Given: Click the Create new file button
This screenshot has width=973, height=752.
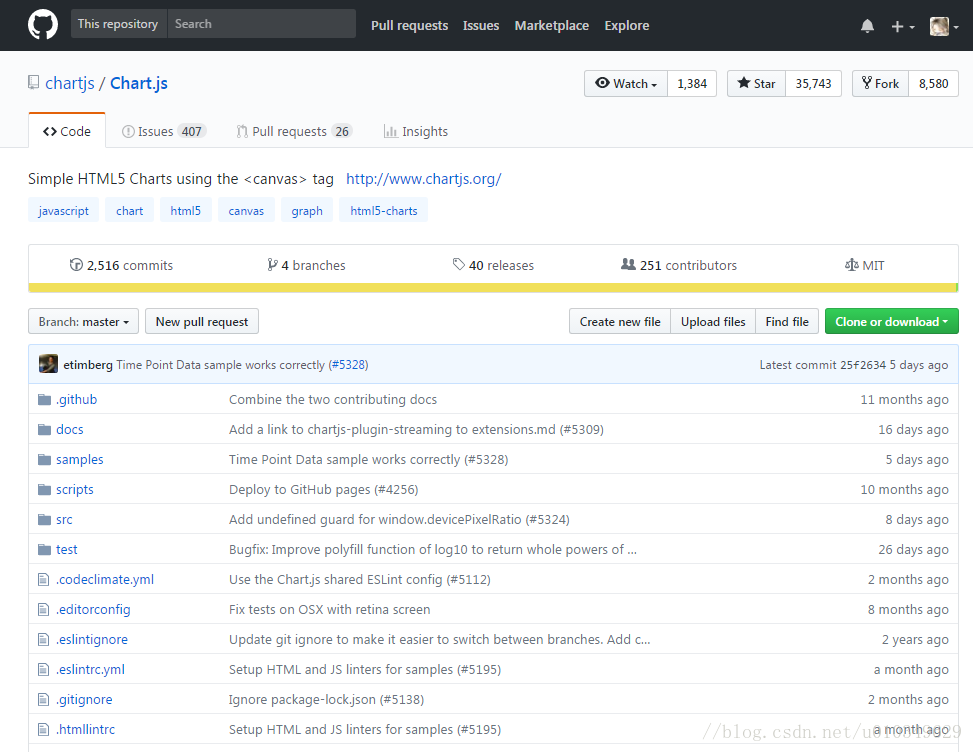Looking at the screenshot, I should pyautogui.click(x=620, y=321).
